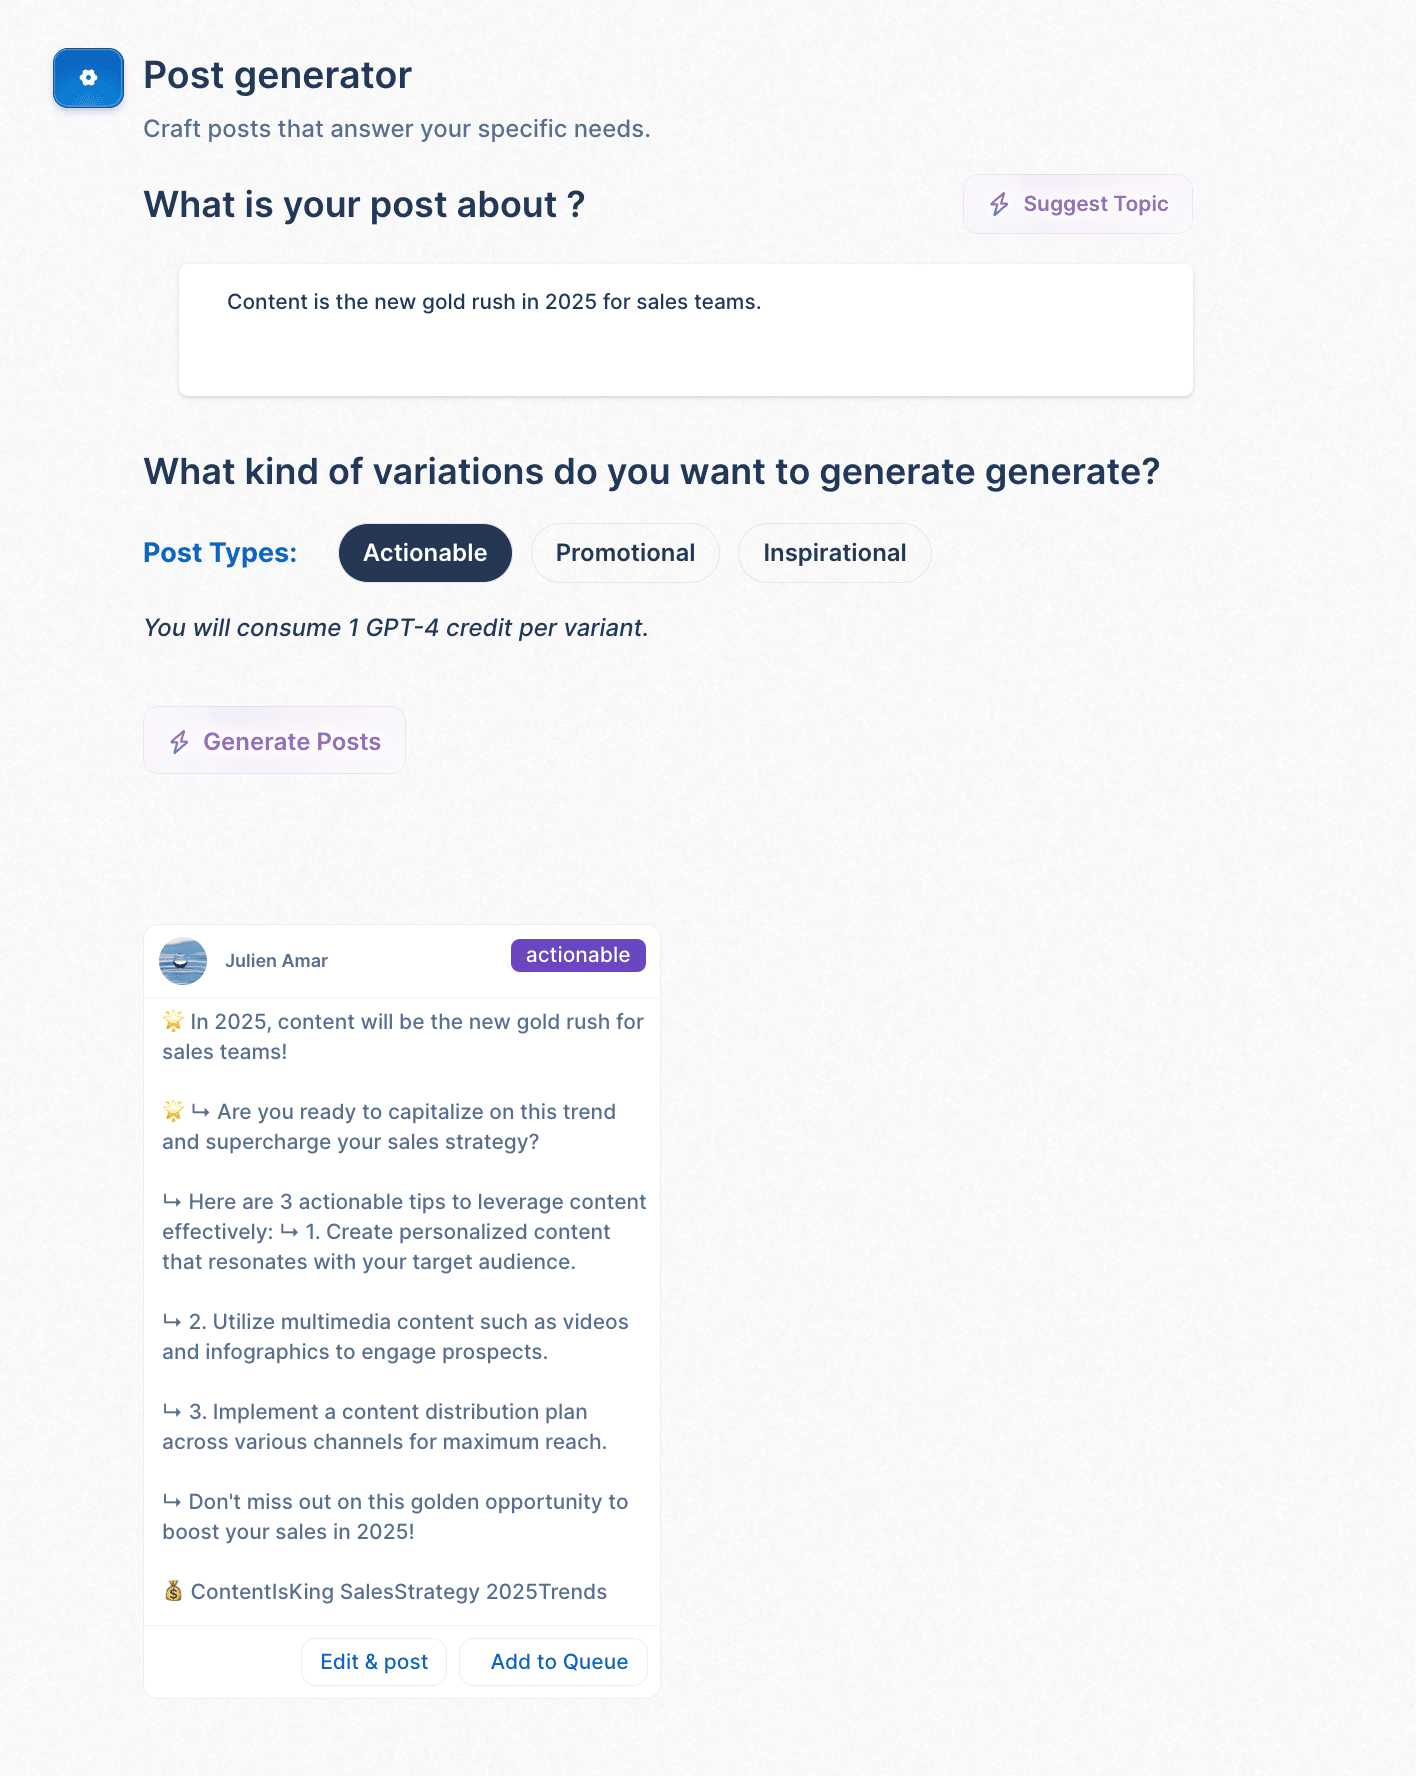The height and width of the screenshot is (1776, 1416).
Task: Click the blue Post generator gear icon
Action: 88,78
